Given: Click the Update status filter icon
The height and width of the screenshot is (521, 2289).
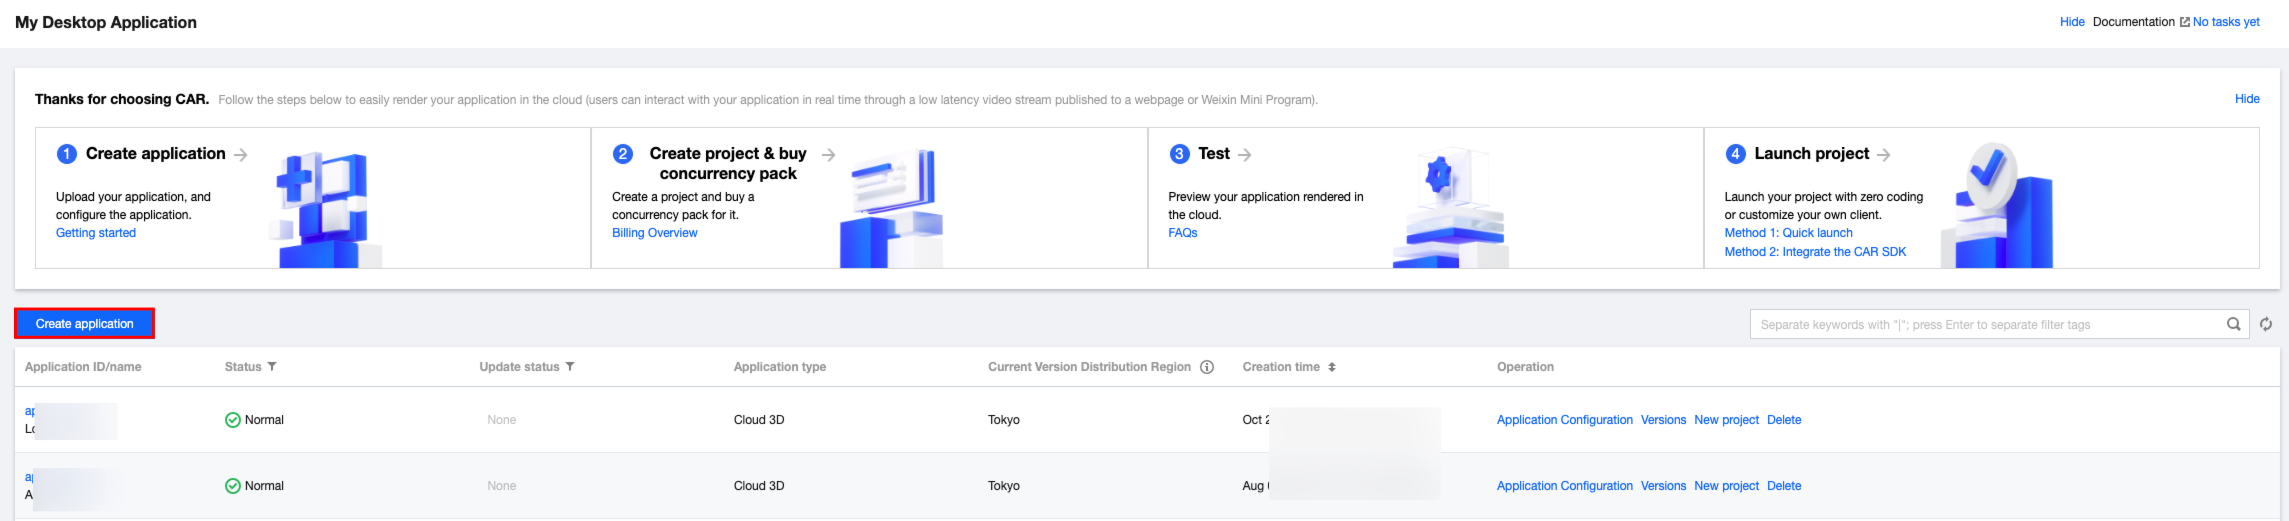Looking at the screenshot, I should [570, 367].
